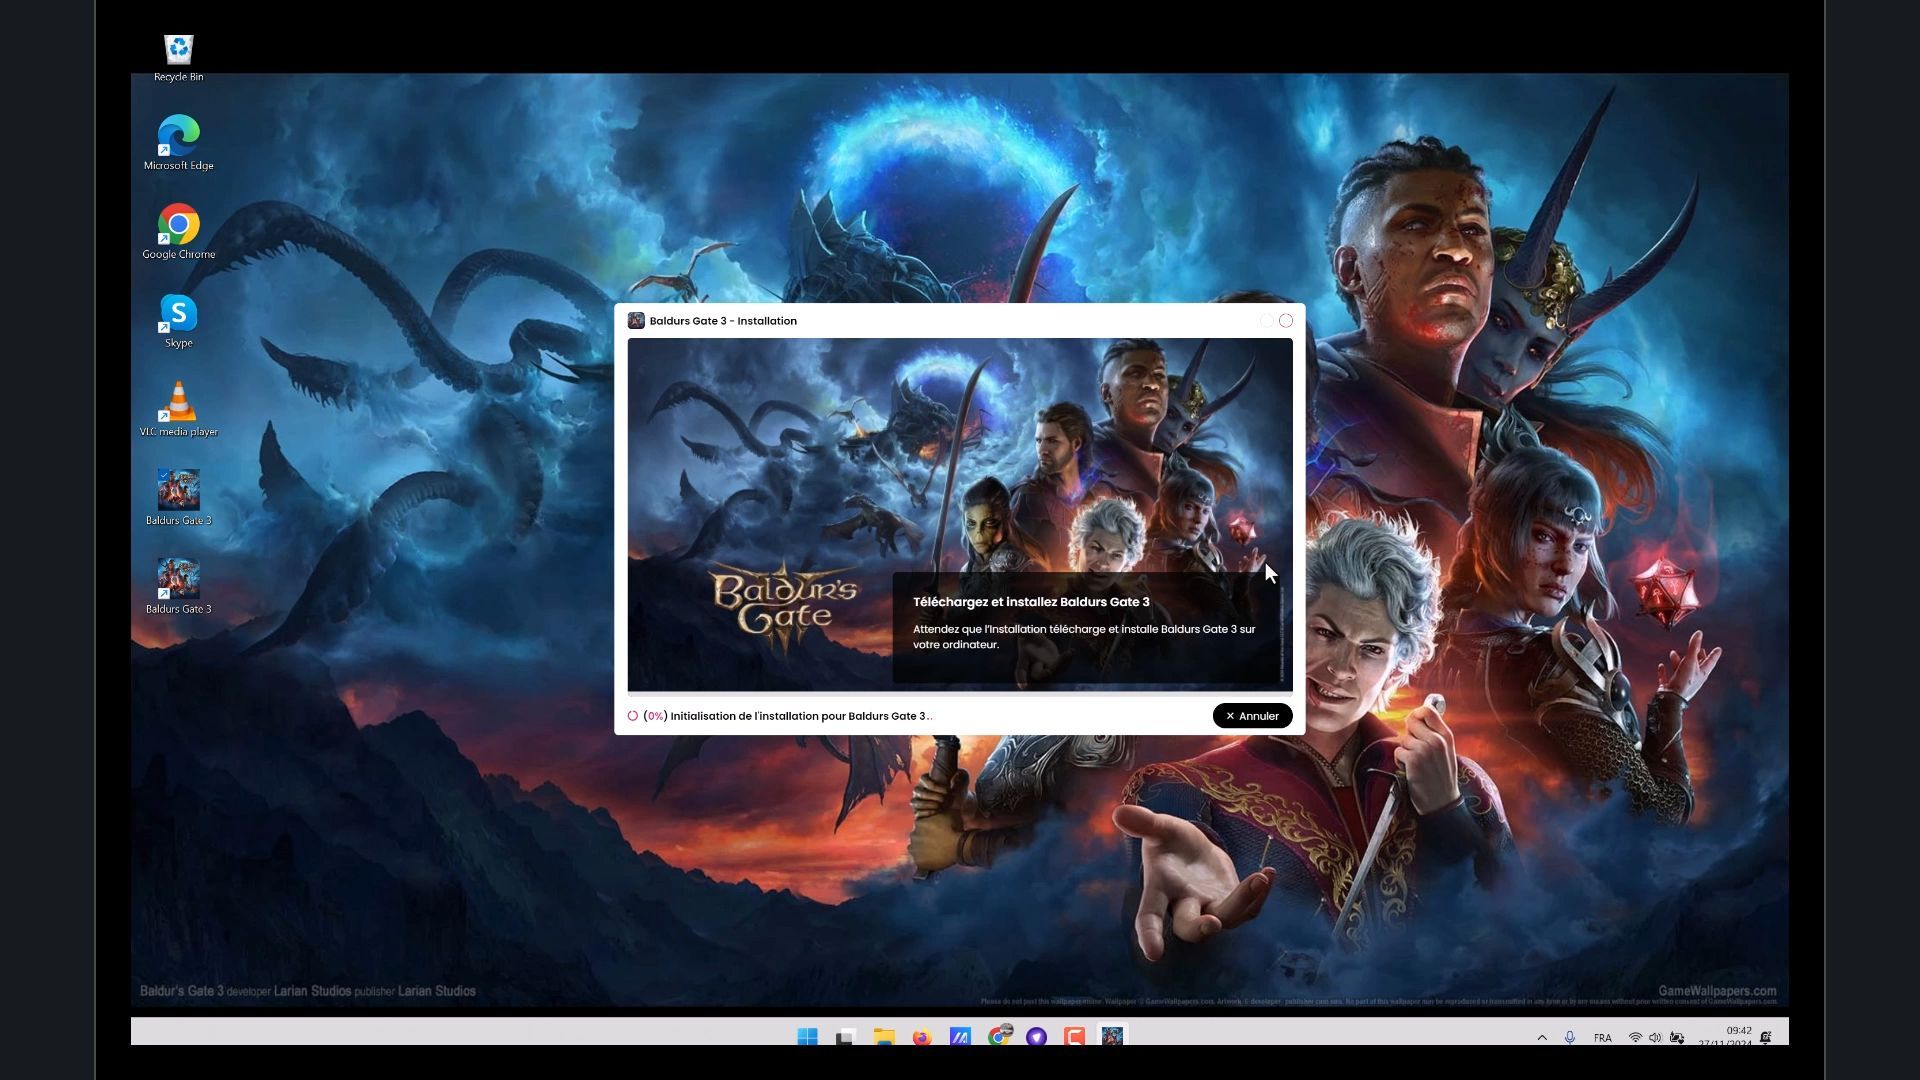Click the FRA language indicator
Image resolution: width=1920 pixels, height=1080 pixels.
(x=1602, y=1038)
